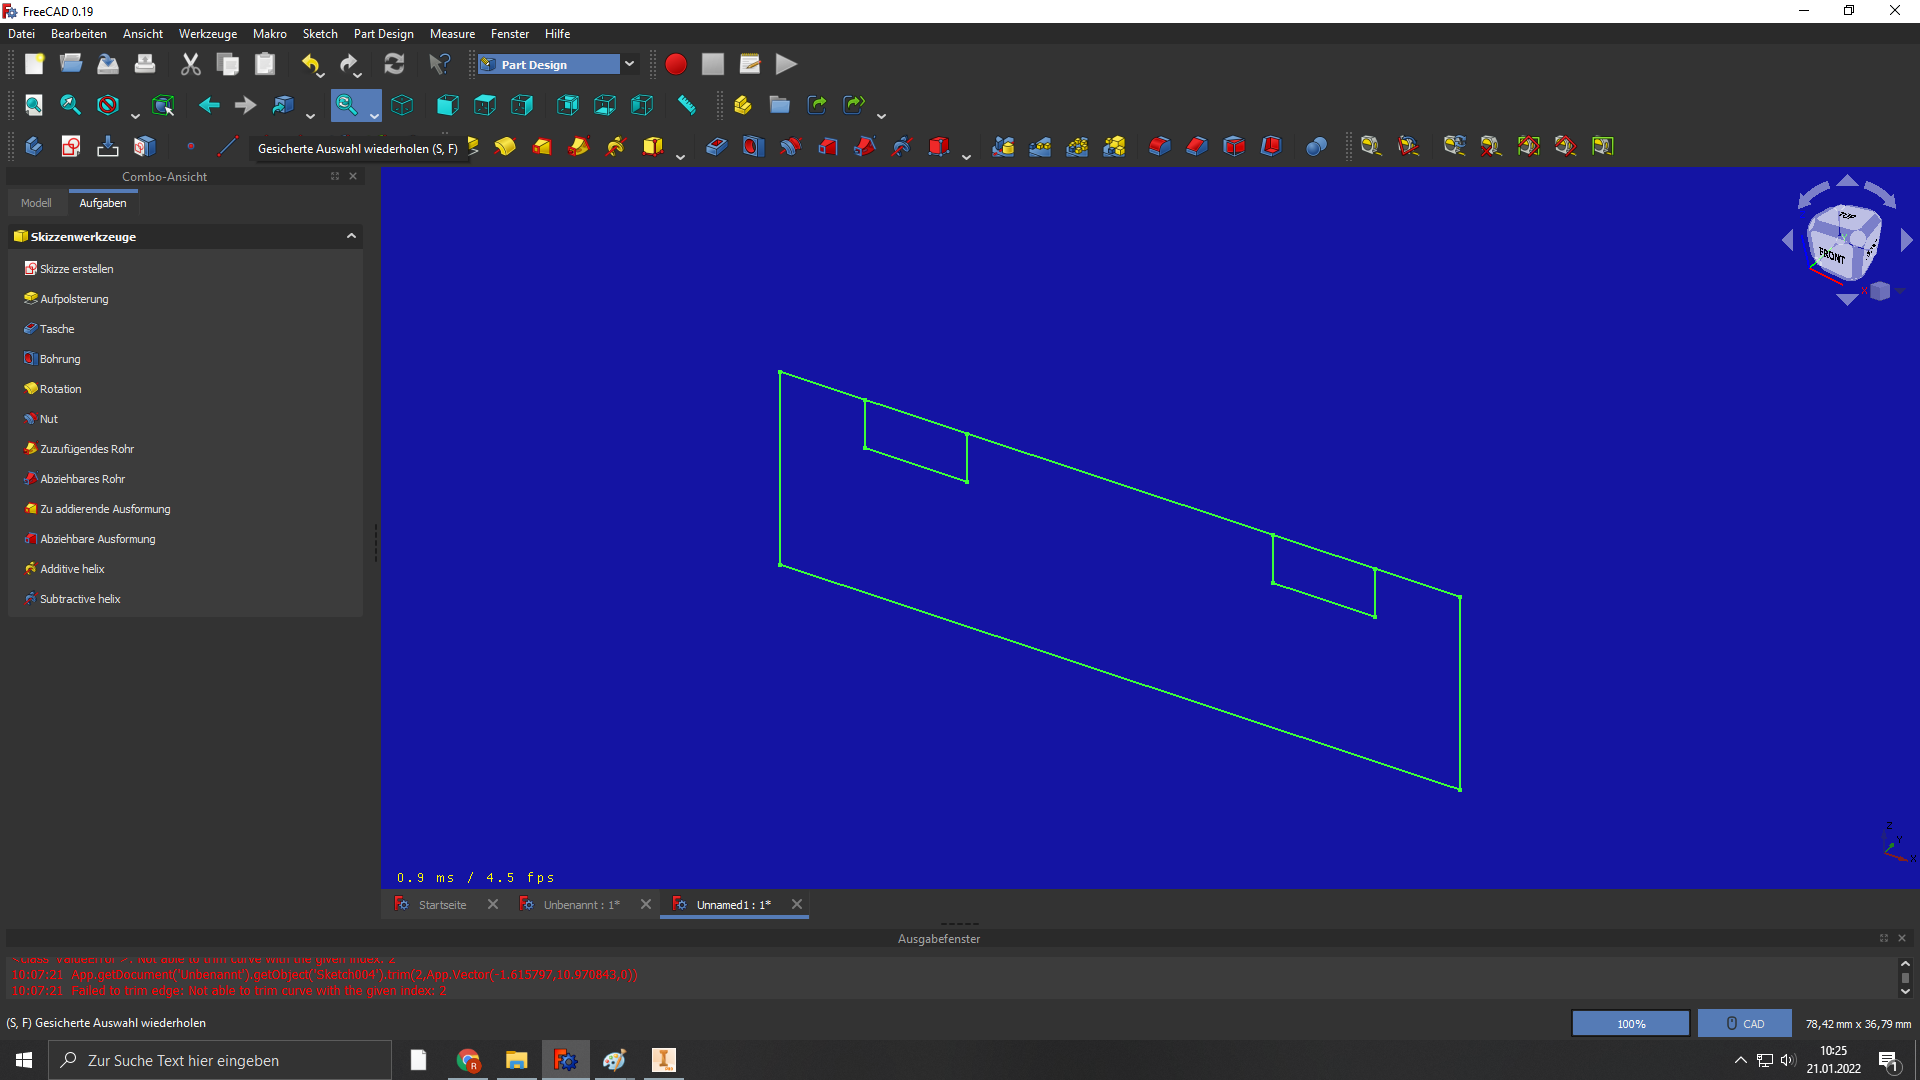Select the Pocket tool in the toolbar
Screen dimensions: 1920x1080
(716, 146)
